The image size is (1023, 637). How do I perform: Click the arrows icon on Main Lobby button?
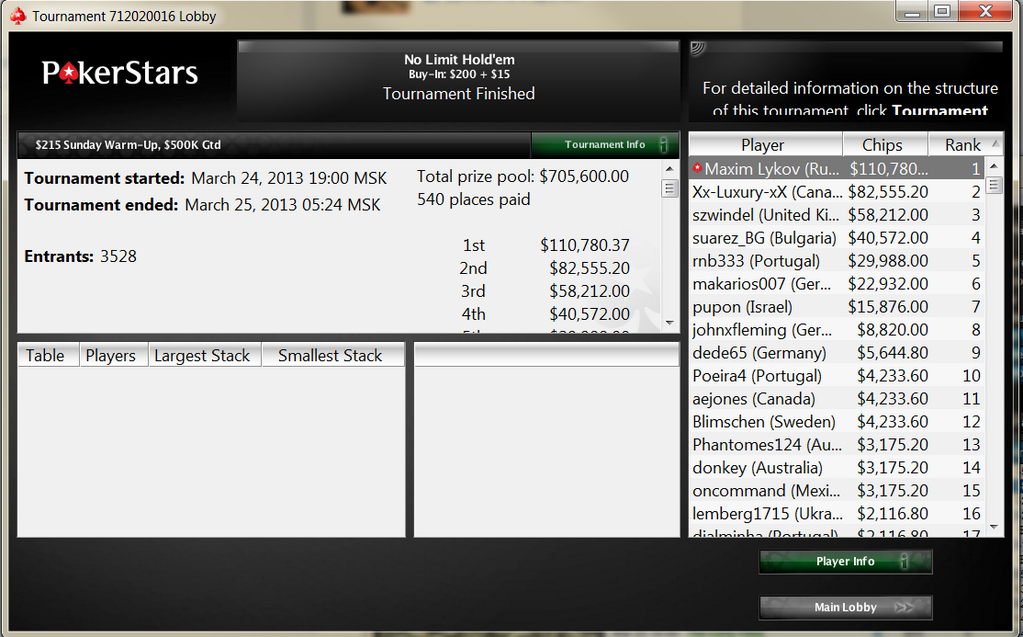coord(904,607)
